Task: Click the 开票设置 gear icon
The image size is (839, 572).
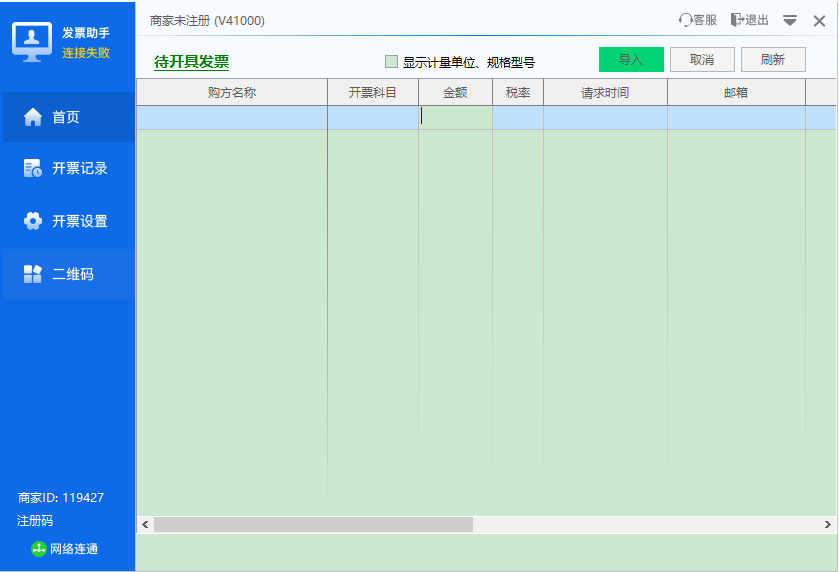Action: 33,220
